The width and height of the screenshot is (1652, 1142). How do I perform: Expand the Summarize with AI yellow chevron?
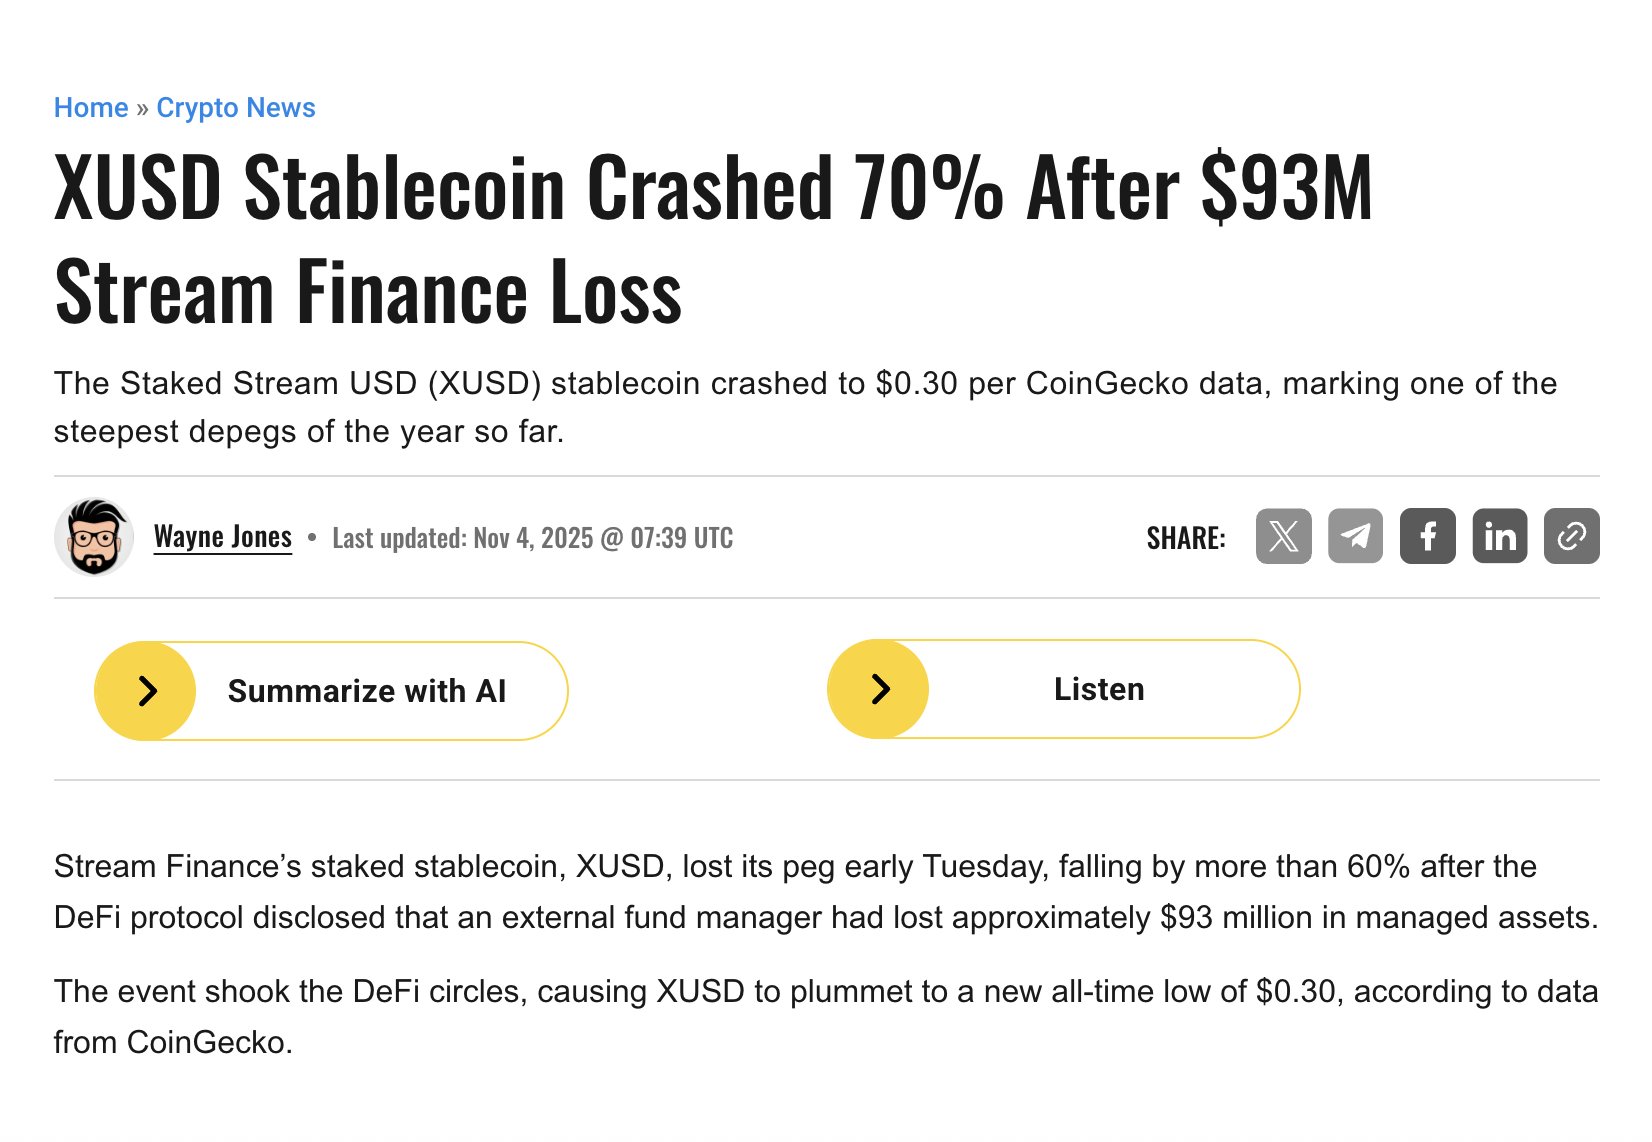click(146, 691)
